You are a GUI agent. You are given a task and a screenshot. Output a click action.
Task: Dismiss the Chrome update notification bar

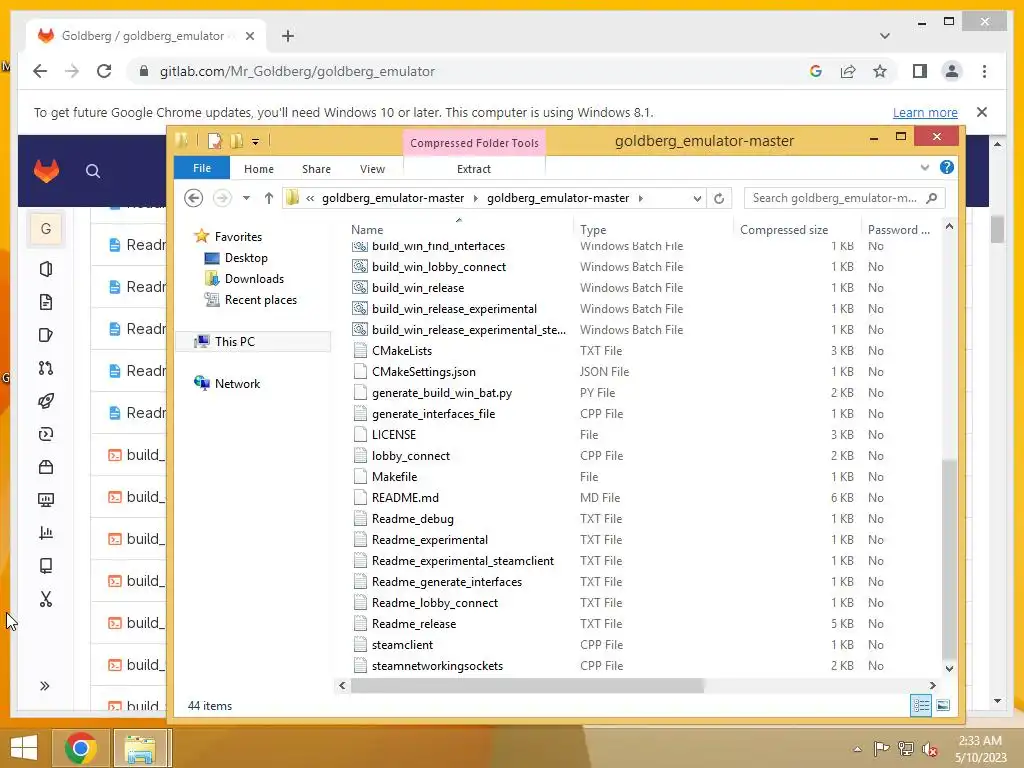(x=982, y=112)
